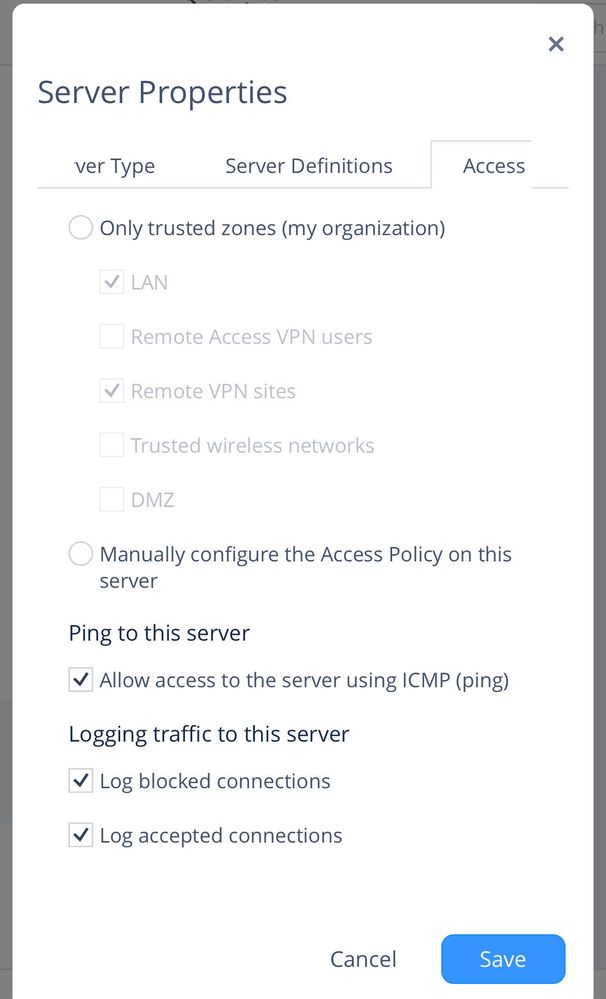
Task: Uncheck Log accepted connections
Action: [x=81, y=835]
